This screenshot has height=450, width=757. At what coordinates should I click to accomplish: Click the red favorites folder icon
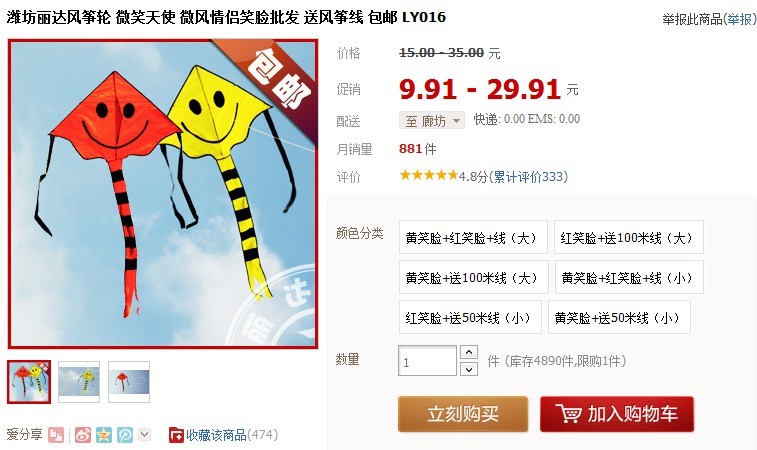(176, 435)
